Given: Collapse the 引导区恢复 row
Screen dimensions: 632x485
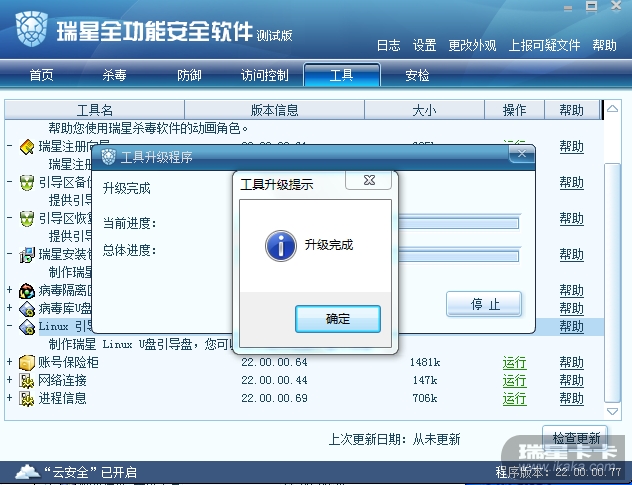Looking at the screenshot, I should [x=10, y=218].
